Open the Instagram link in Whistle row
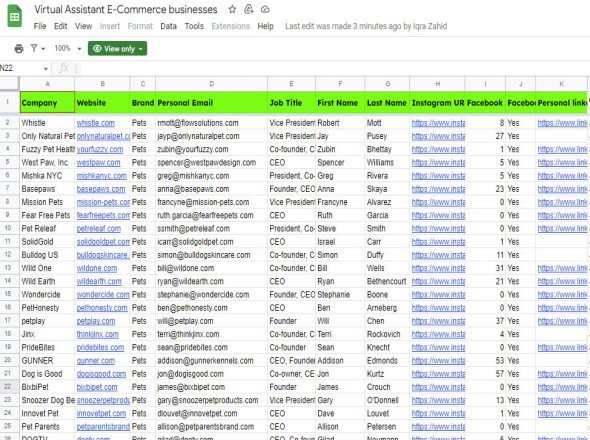 pyautogui.click(x=438, y=123)
